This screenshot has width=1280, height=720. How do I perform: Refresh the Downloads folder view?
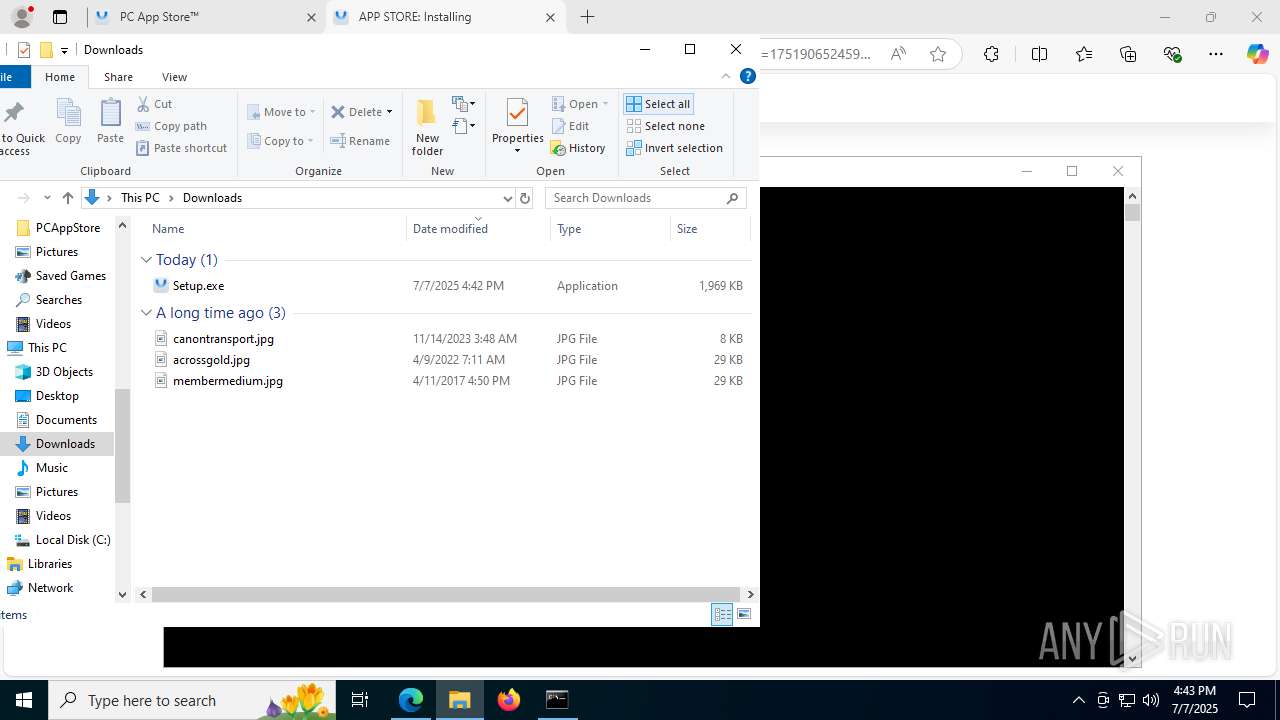click(x=525, y=198)
